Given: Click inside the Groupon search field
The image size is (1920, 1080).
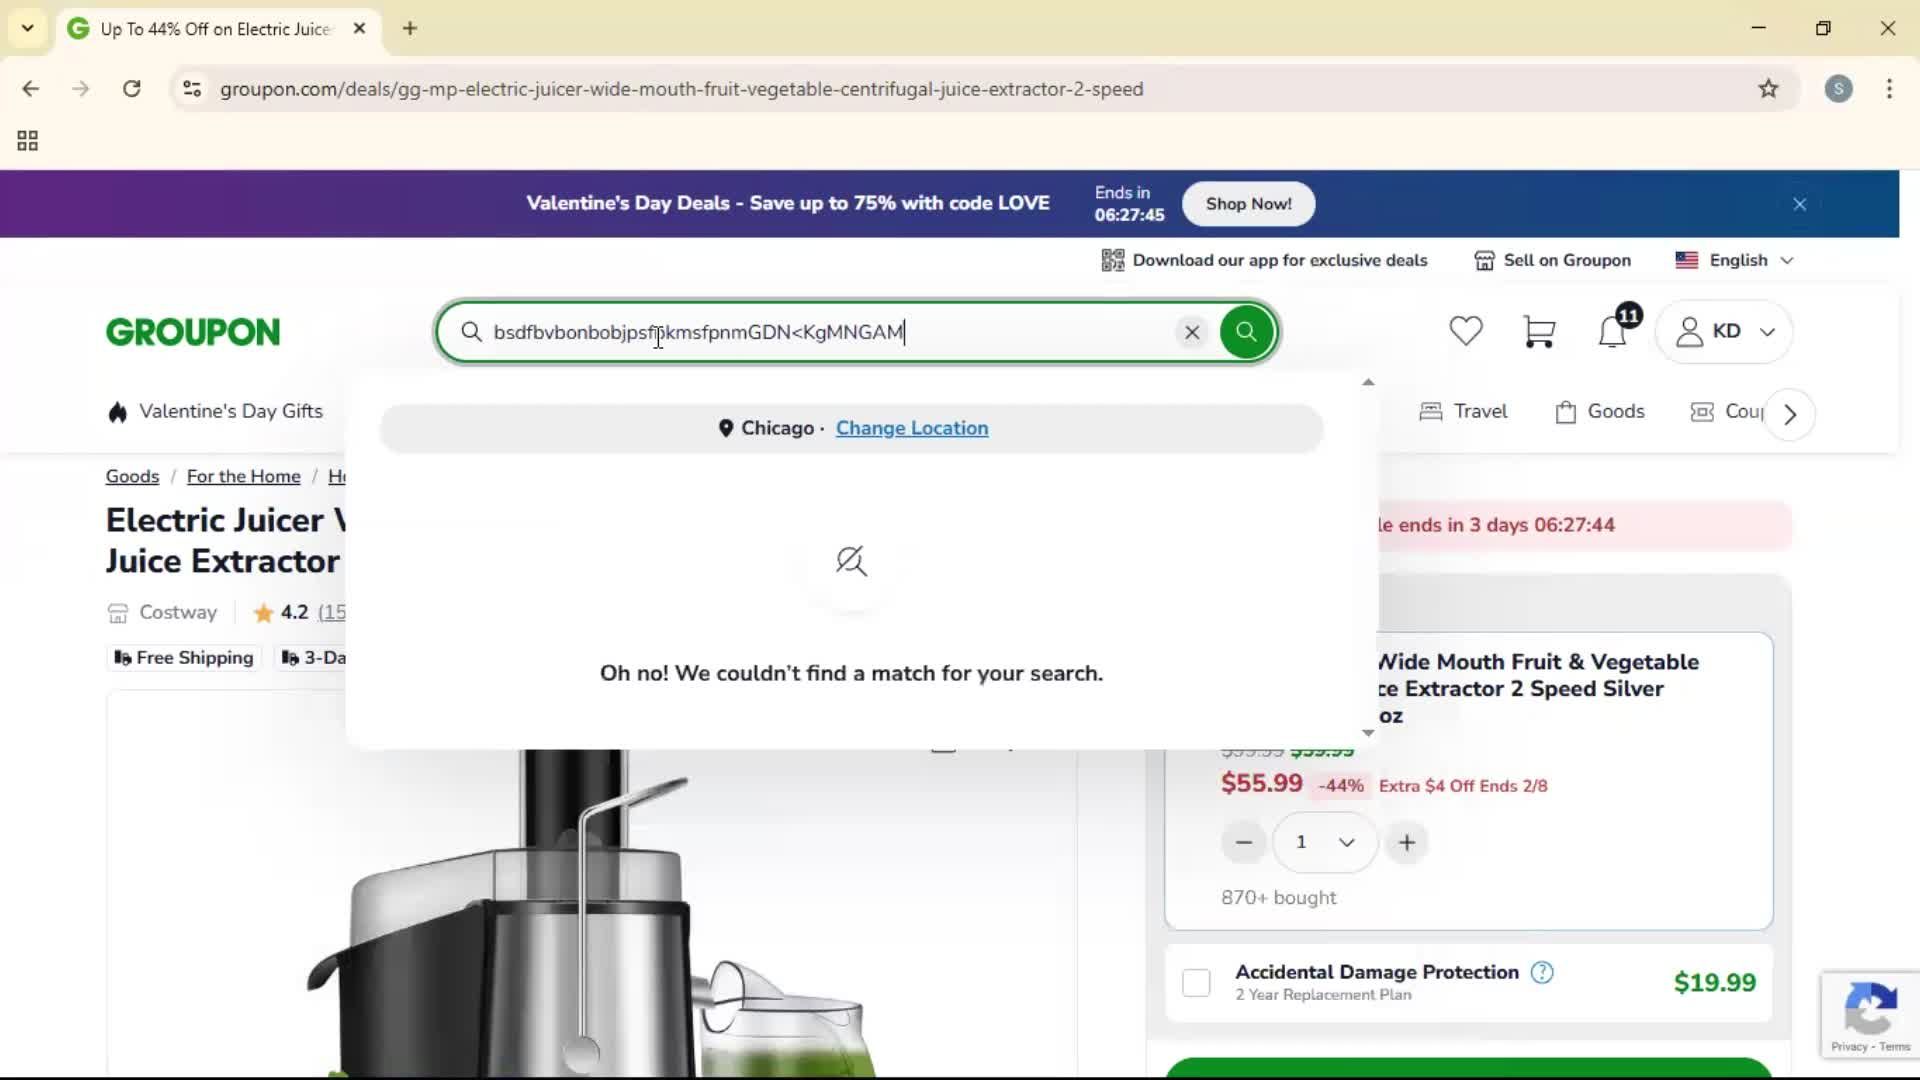Looking at the screenshot, I should pyautogui.click(x=800, y=332).
